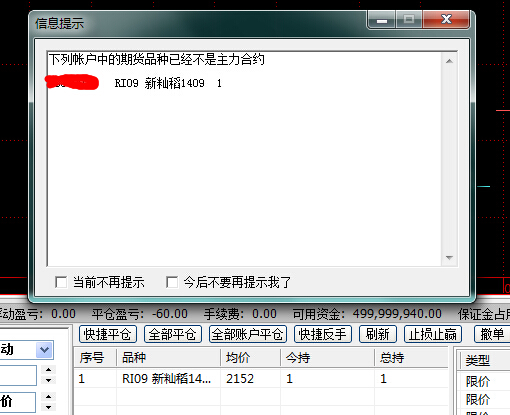Click the 可用资金 499,999,940.00 value
This screenshot has width=510, height=415.
367,314
